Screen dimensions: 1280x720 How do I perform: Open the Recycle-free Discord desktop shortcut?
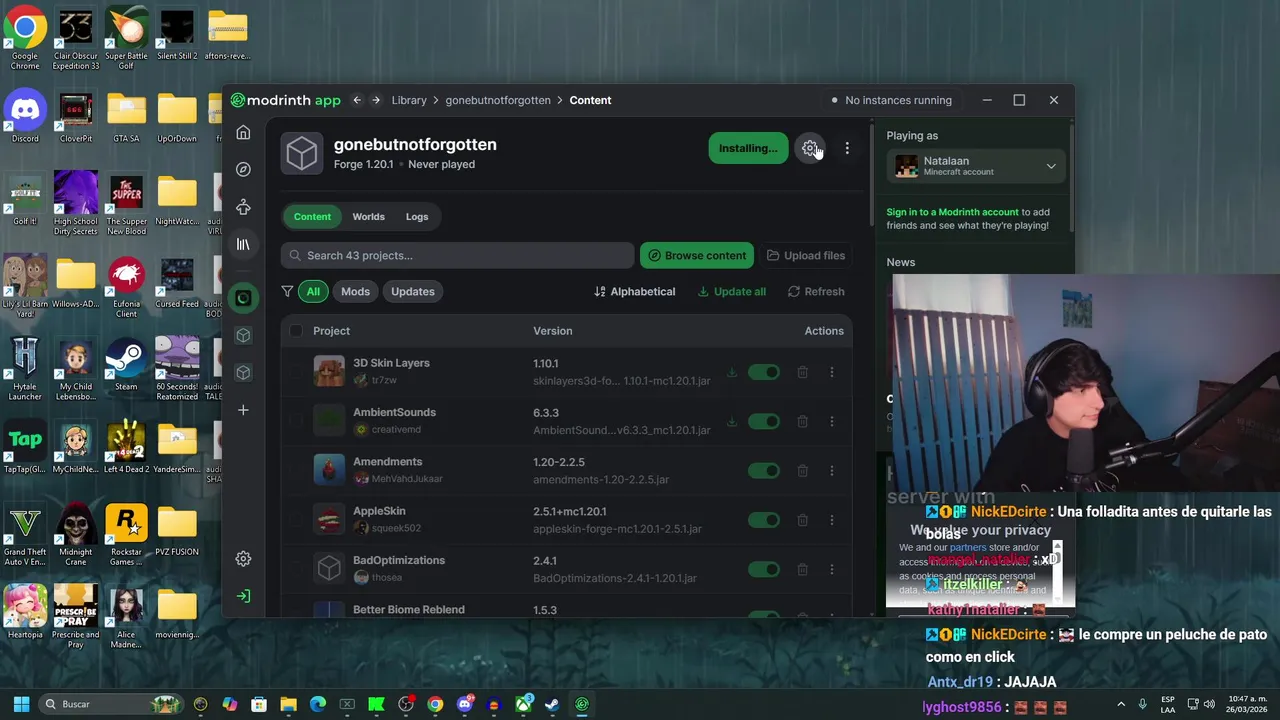point(25,117)
